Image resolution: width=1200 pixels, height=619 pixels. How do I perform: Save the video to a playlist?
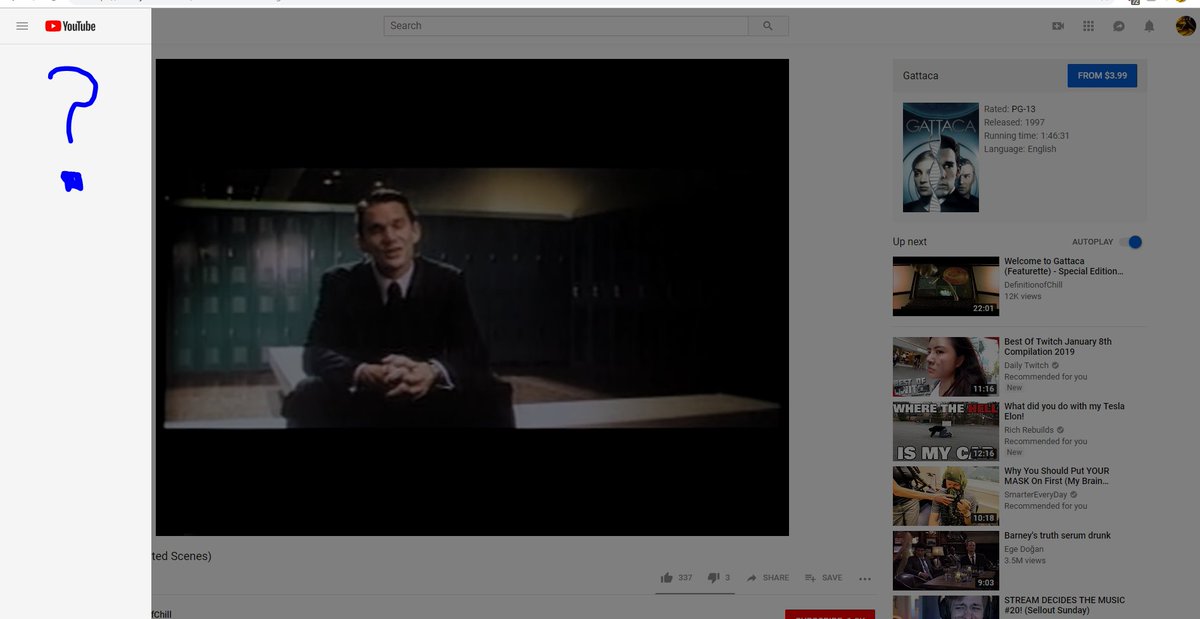click(823, 578)
